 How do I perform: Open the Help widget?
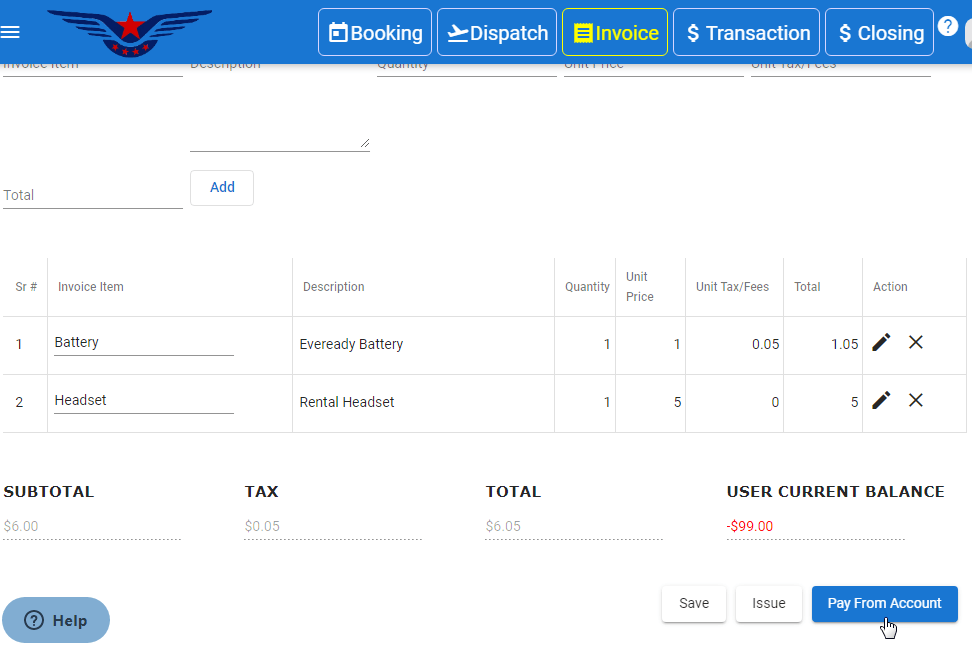pyautogui.click(x=56, y=620)
